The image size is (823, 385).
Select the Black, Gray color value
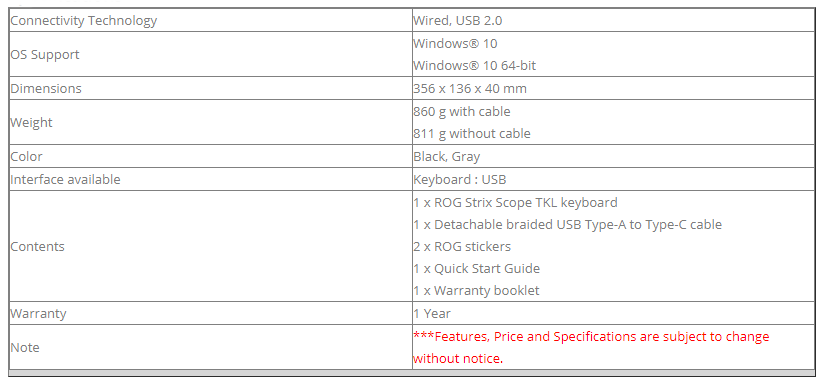coord(447,156)
